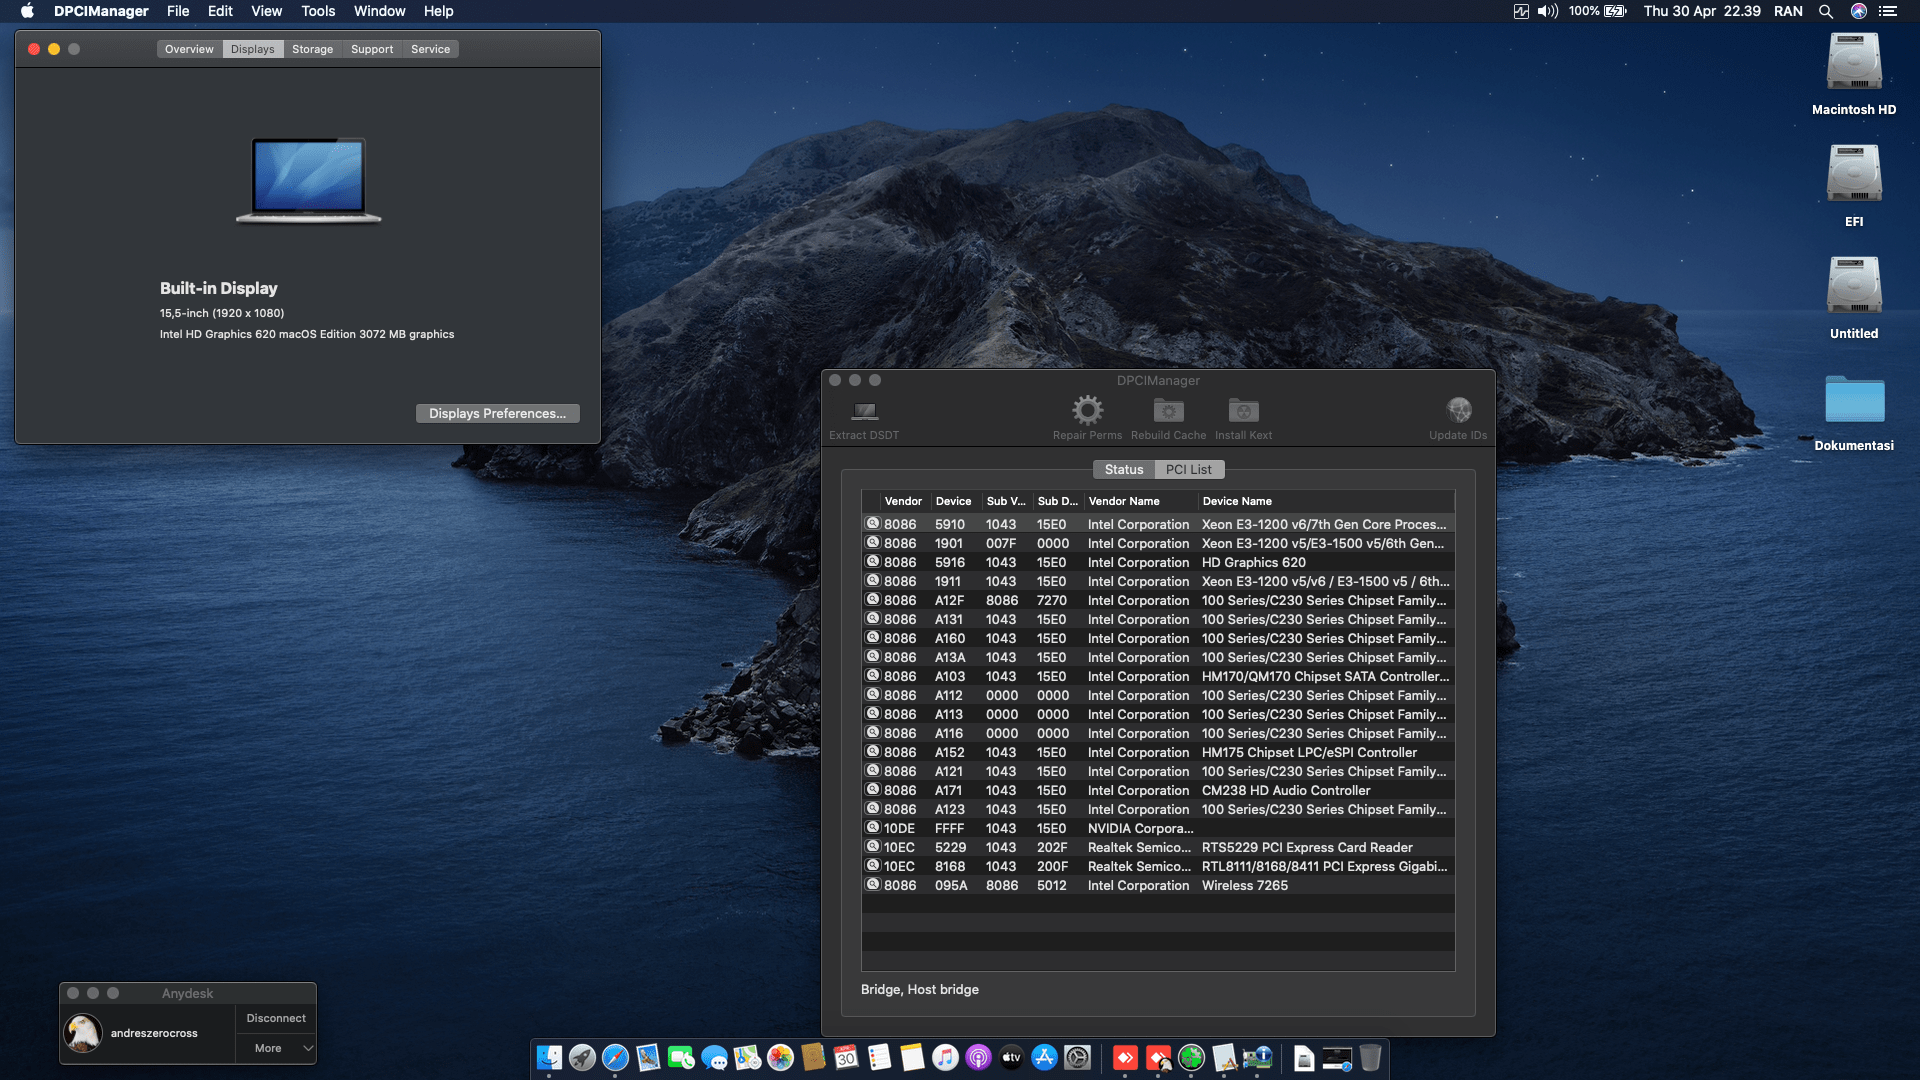Switch to the Storage tab
Image resolution: width=1920 pixels, height=1080 pixels.
pyautogui.click(x=312, y=49)
